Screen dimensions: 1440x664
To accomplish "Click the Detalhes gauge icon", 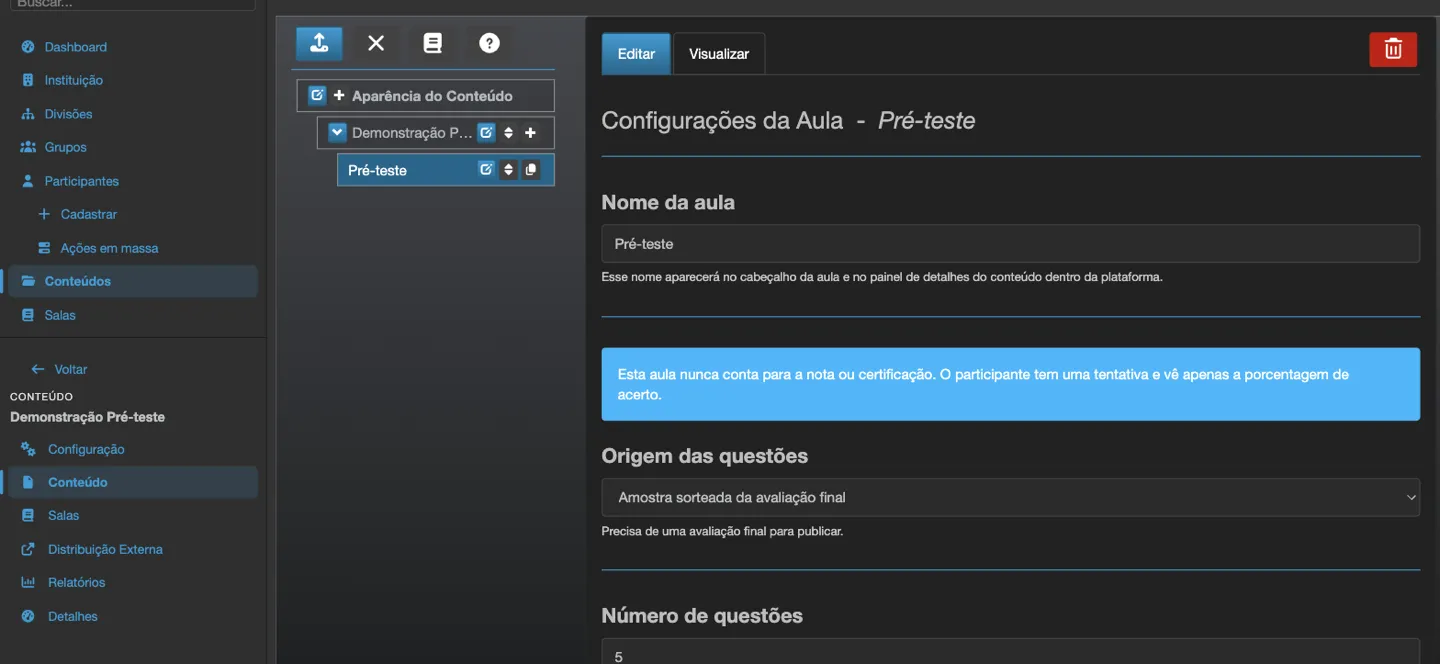I will (x=28, y=616).
